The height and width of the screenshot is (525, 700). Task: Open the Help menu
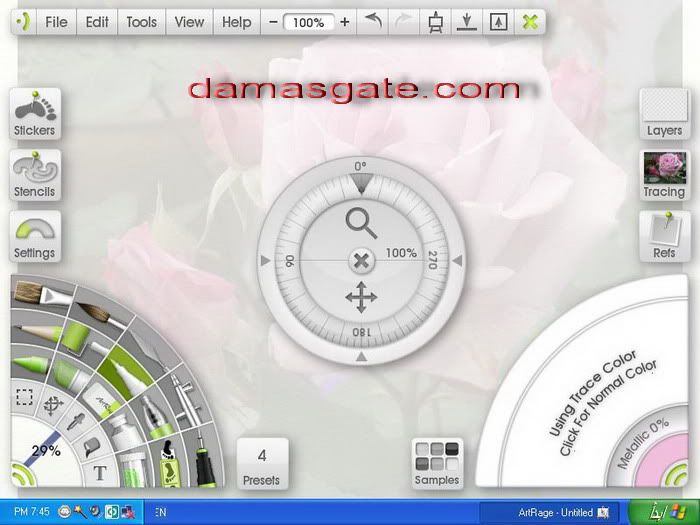pyautogui.click(x=237, y=22)
